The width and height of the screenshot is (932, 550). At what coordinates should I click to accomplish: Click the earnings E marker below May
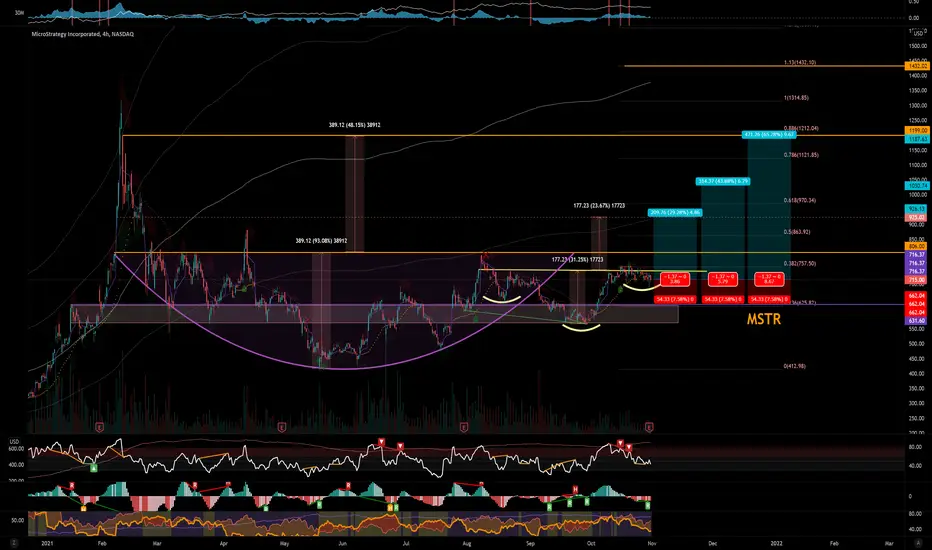click(x=282, y=427)
